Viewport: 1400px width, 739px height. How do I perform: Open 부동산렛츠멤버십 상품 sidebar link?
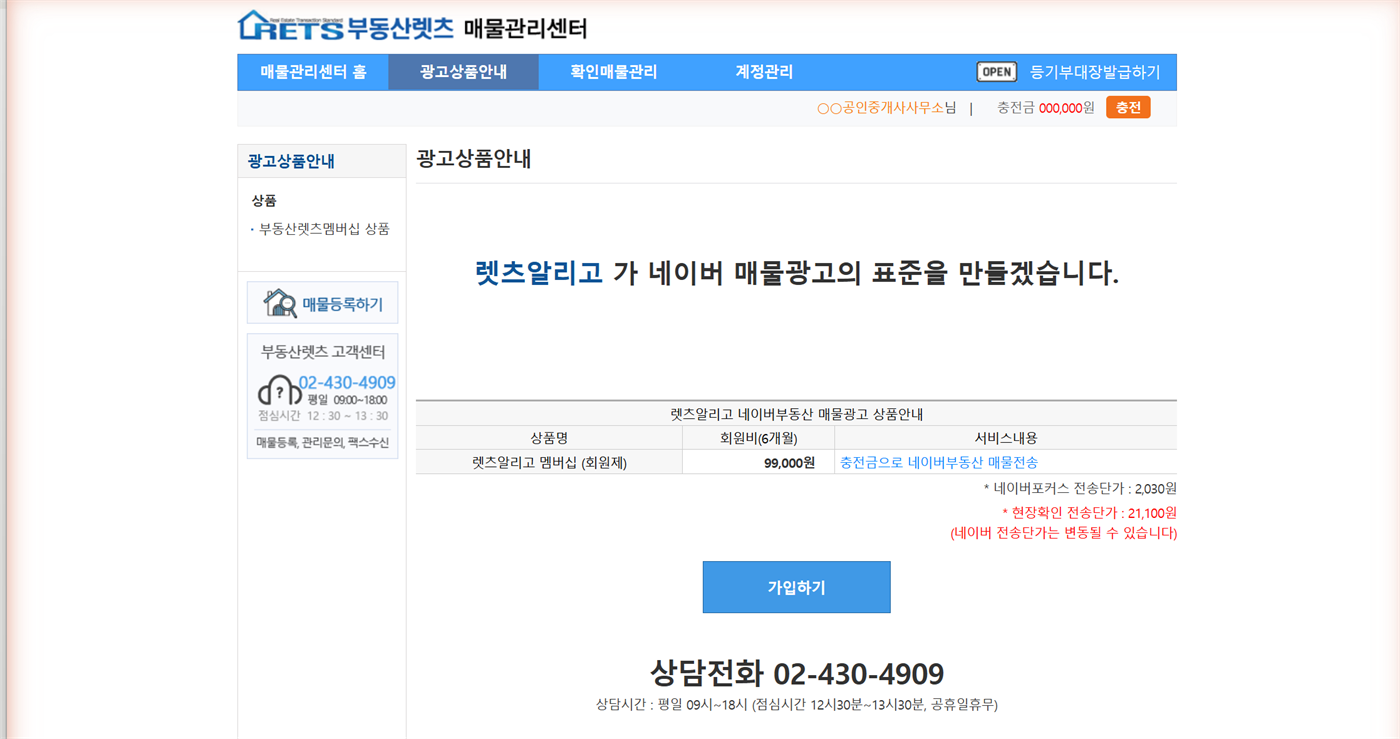pyautogui.click(x=324, y=229)
